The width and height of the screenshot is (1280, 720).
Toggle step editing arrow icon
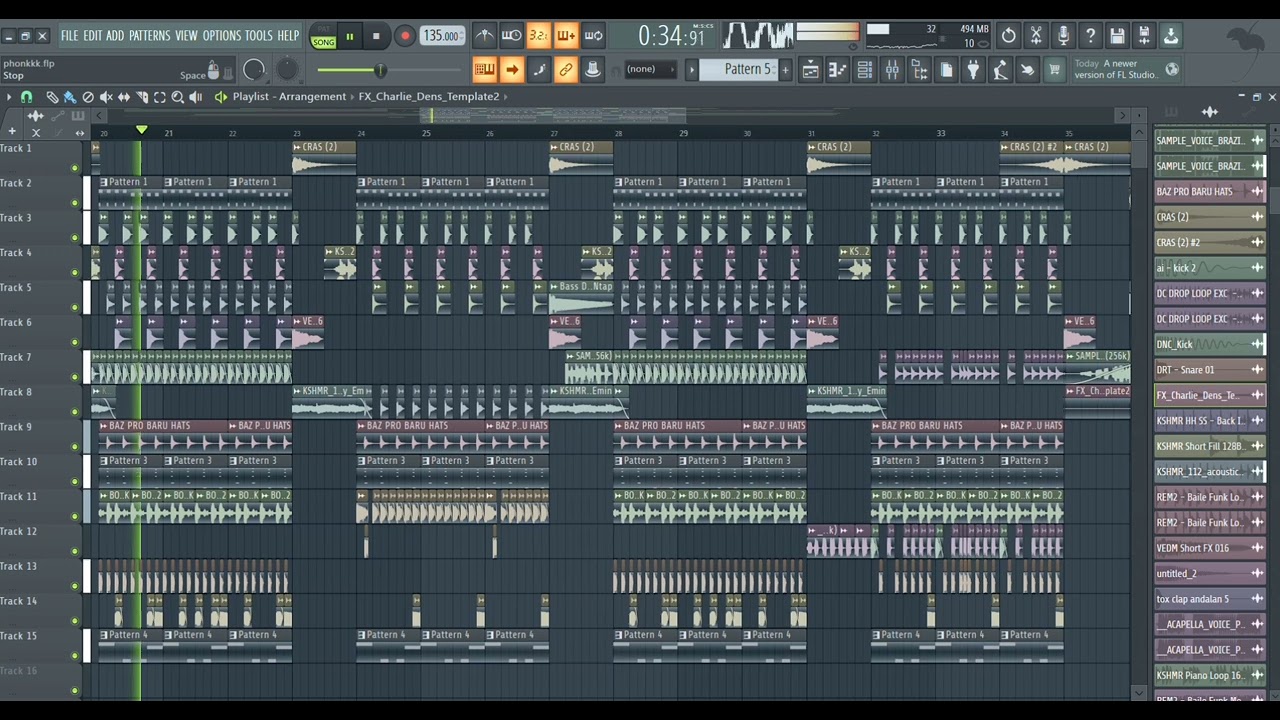click(x=511, y=70)
